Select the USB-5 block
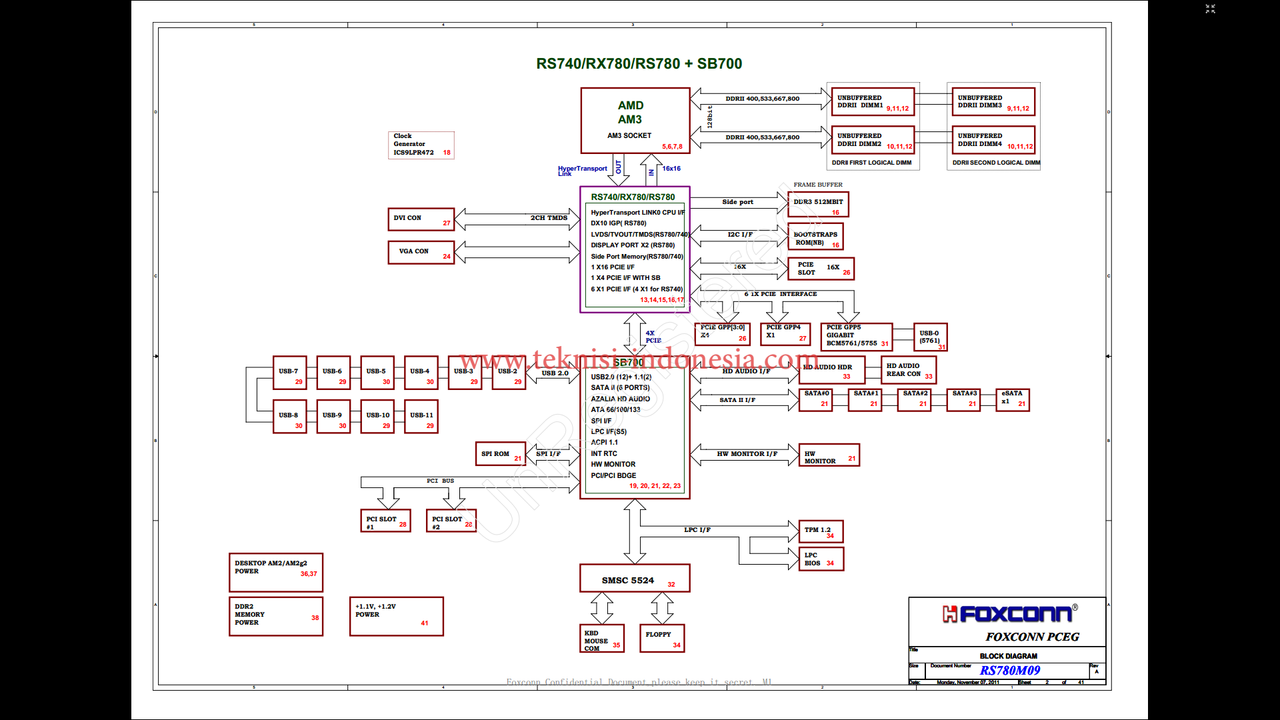The width and height of the screenshot is (1280, 720). coord(377,372)
